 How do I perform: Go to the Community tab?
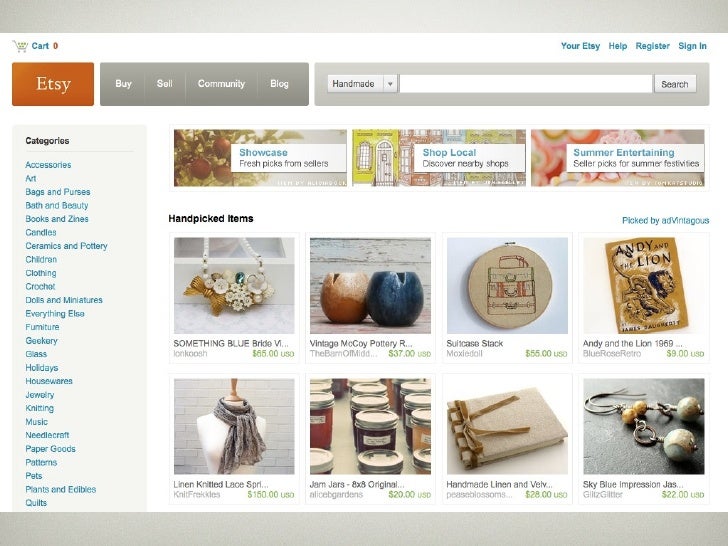(221, 84)
